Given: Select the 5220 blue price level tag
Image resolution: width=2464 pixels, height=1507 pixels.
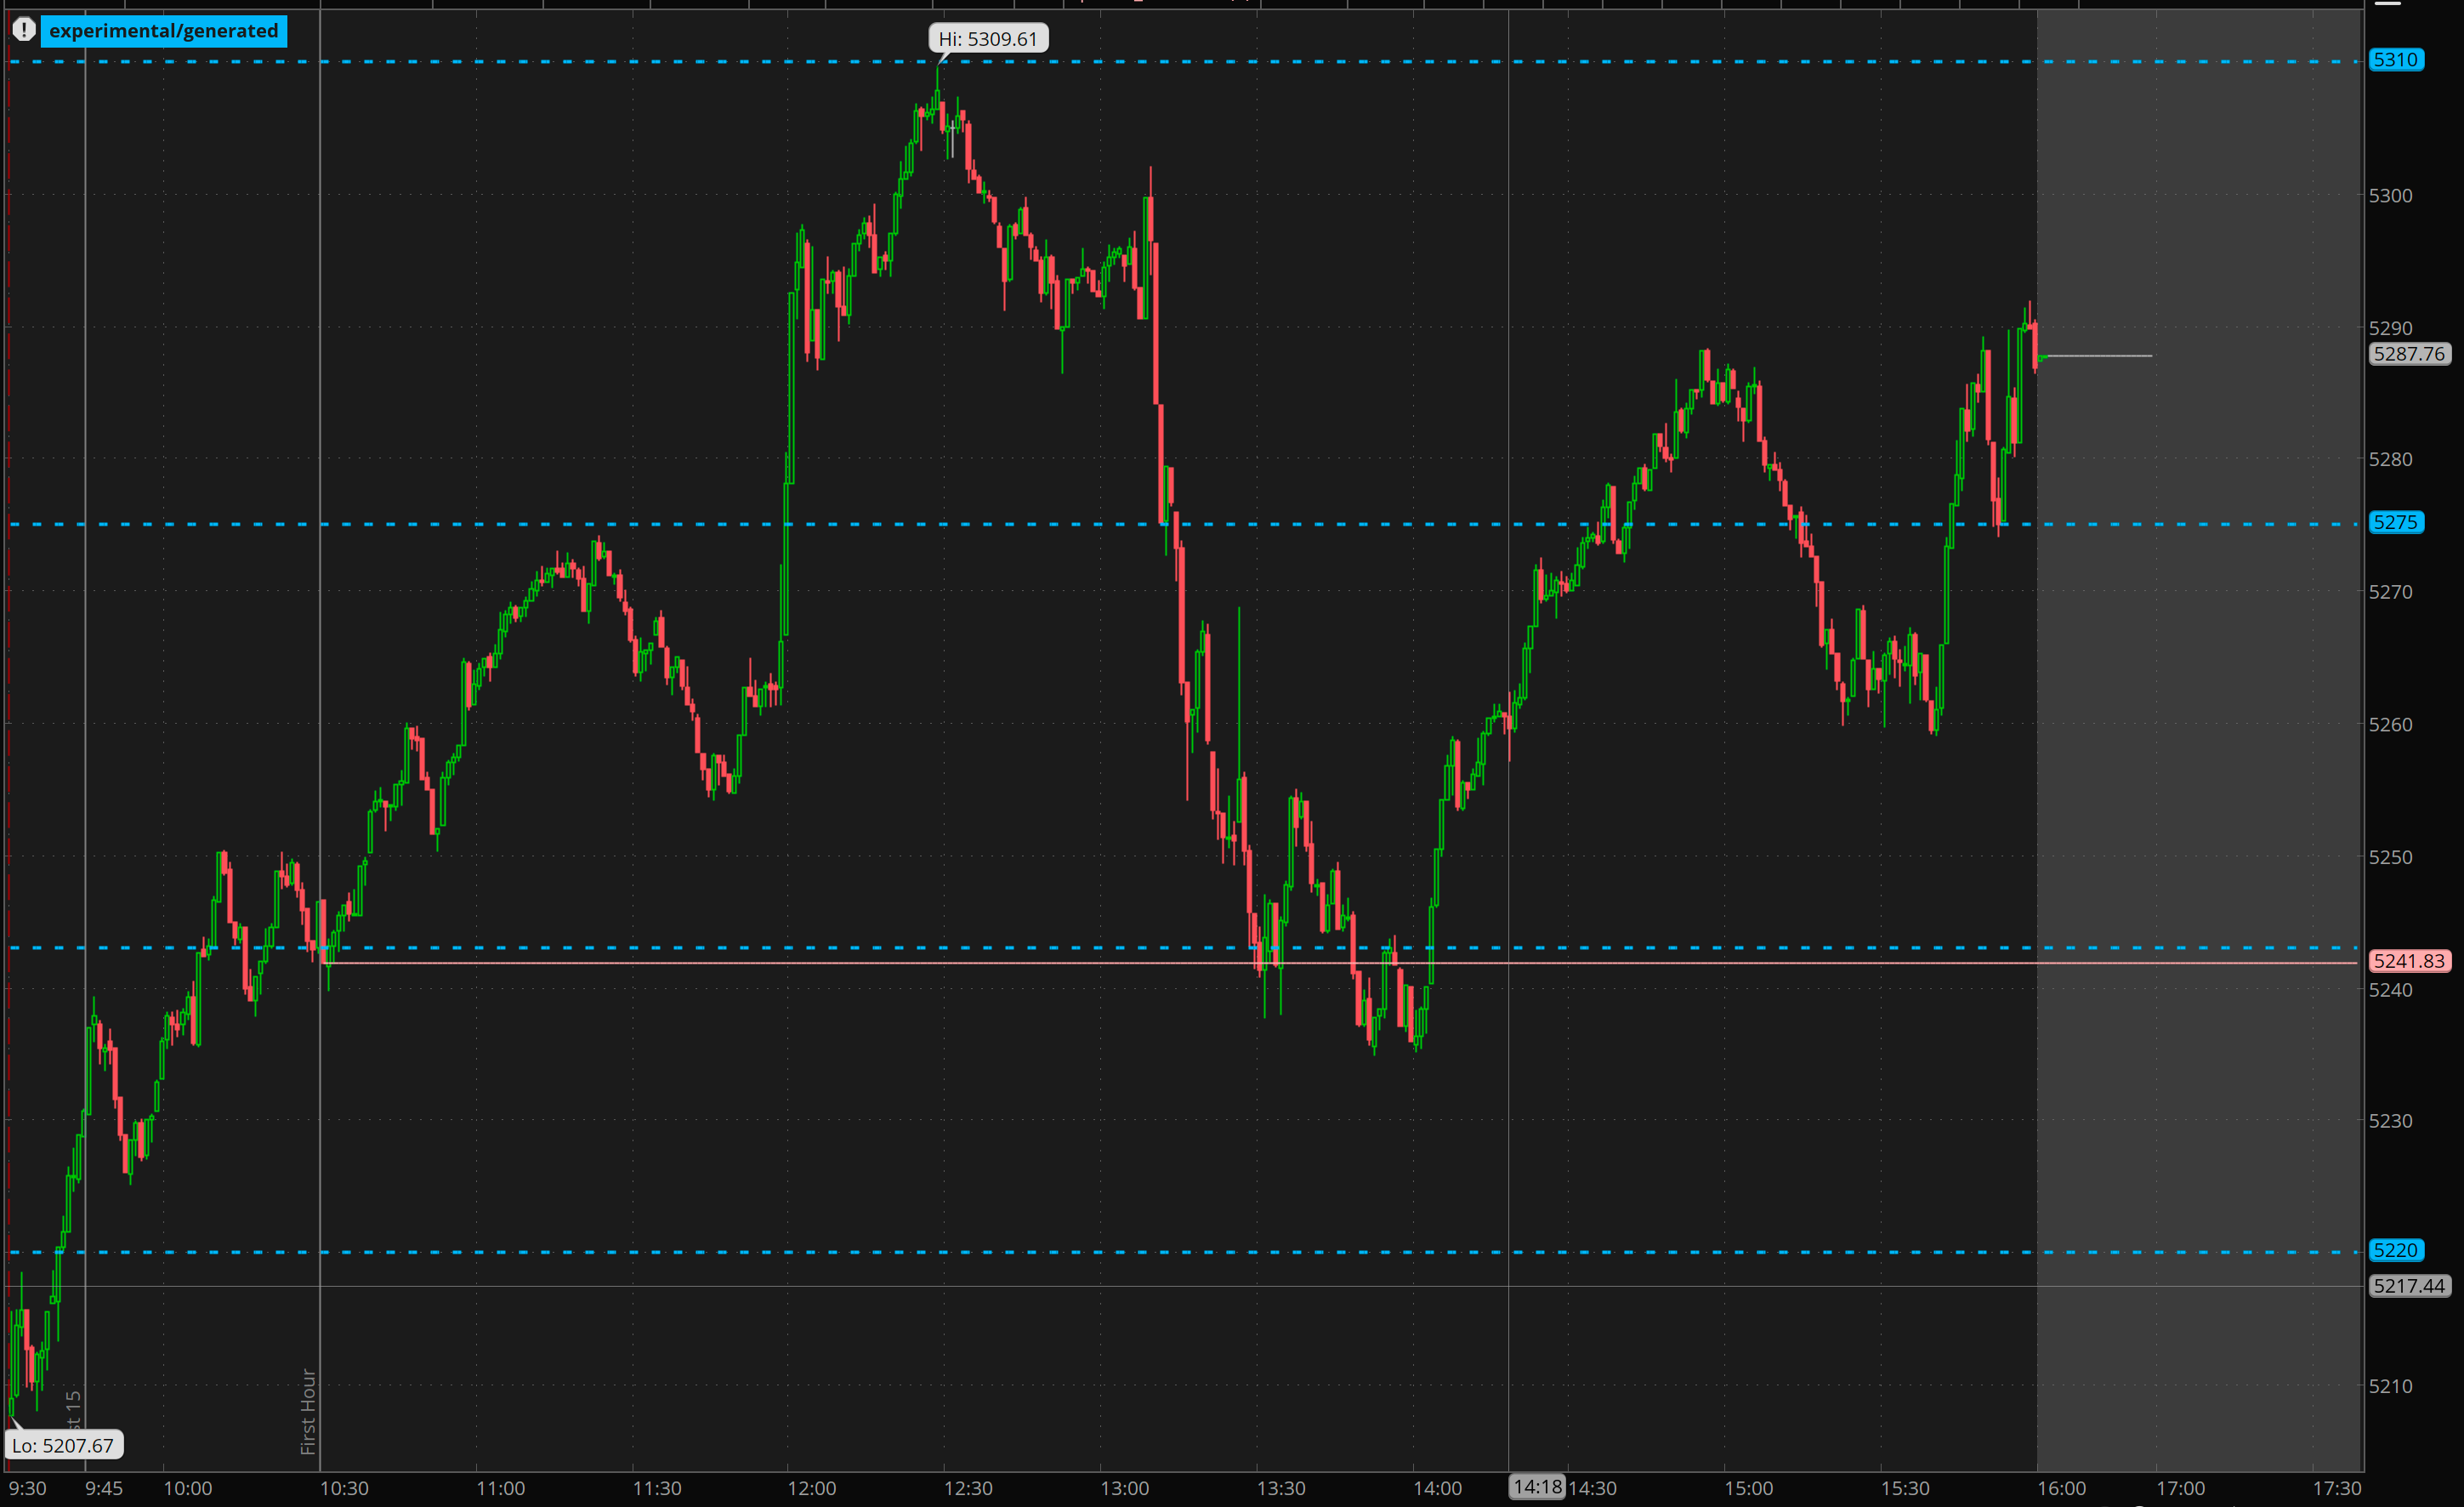Looking at the screenshot, I should 2395,1250.
